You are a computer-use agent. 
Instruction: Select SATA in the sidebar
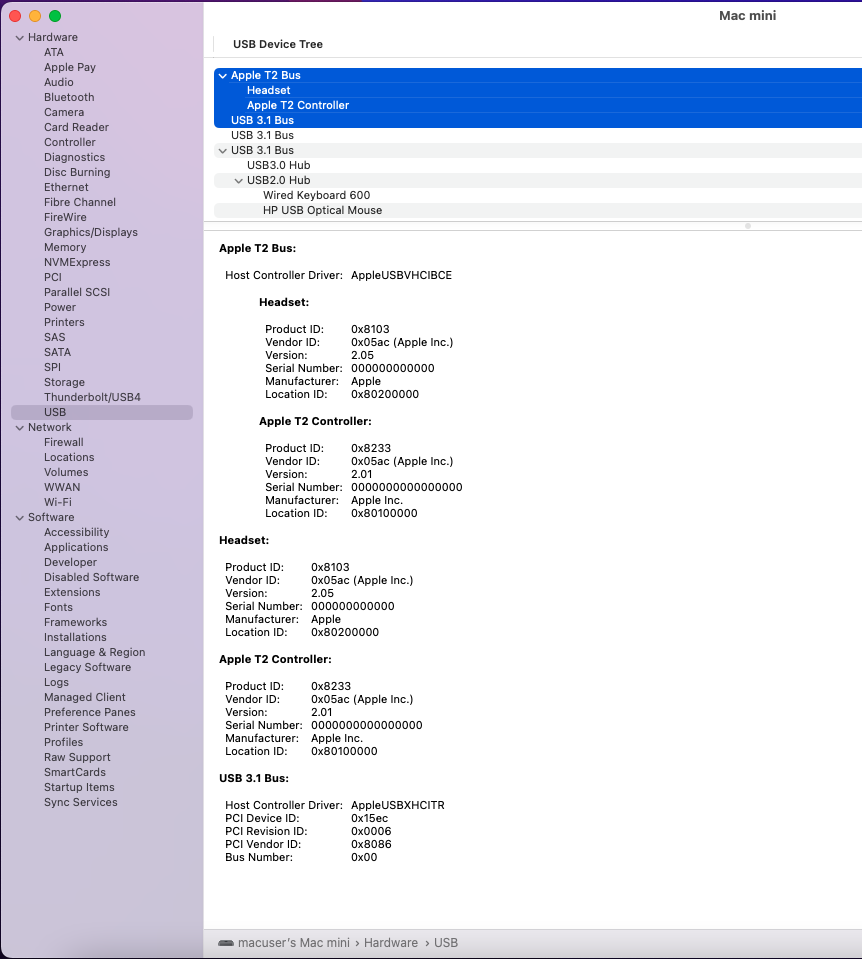coord(58,352)
